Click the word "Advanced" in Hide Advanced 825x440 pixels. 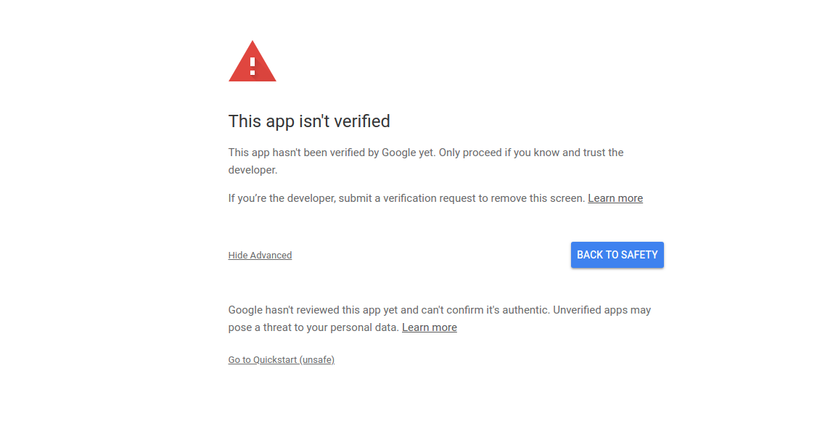pyautogui.click(x=271, y=256)
